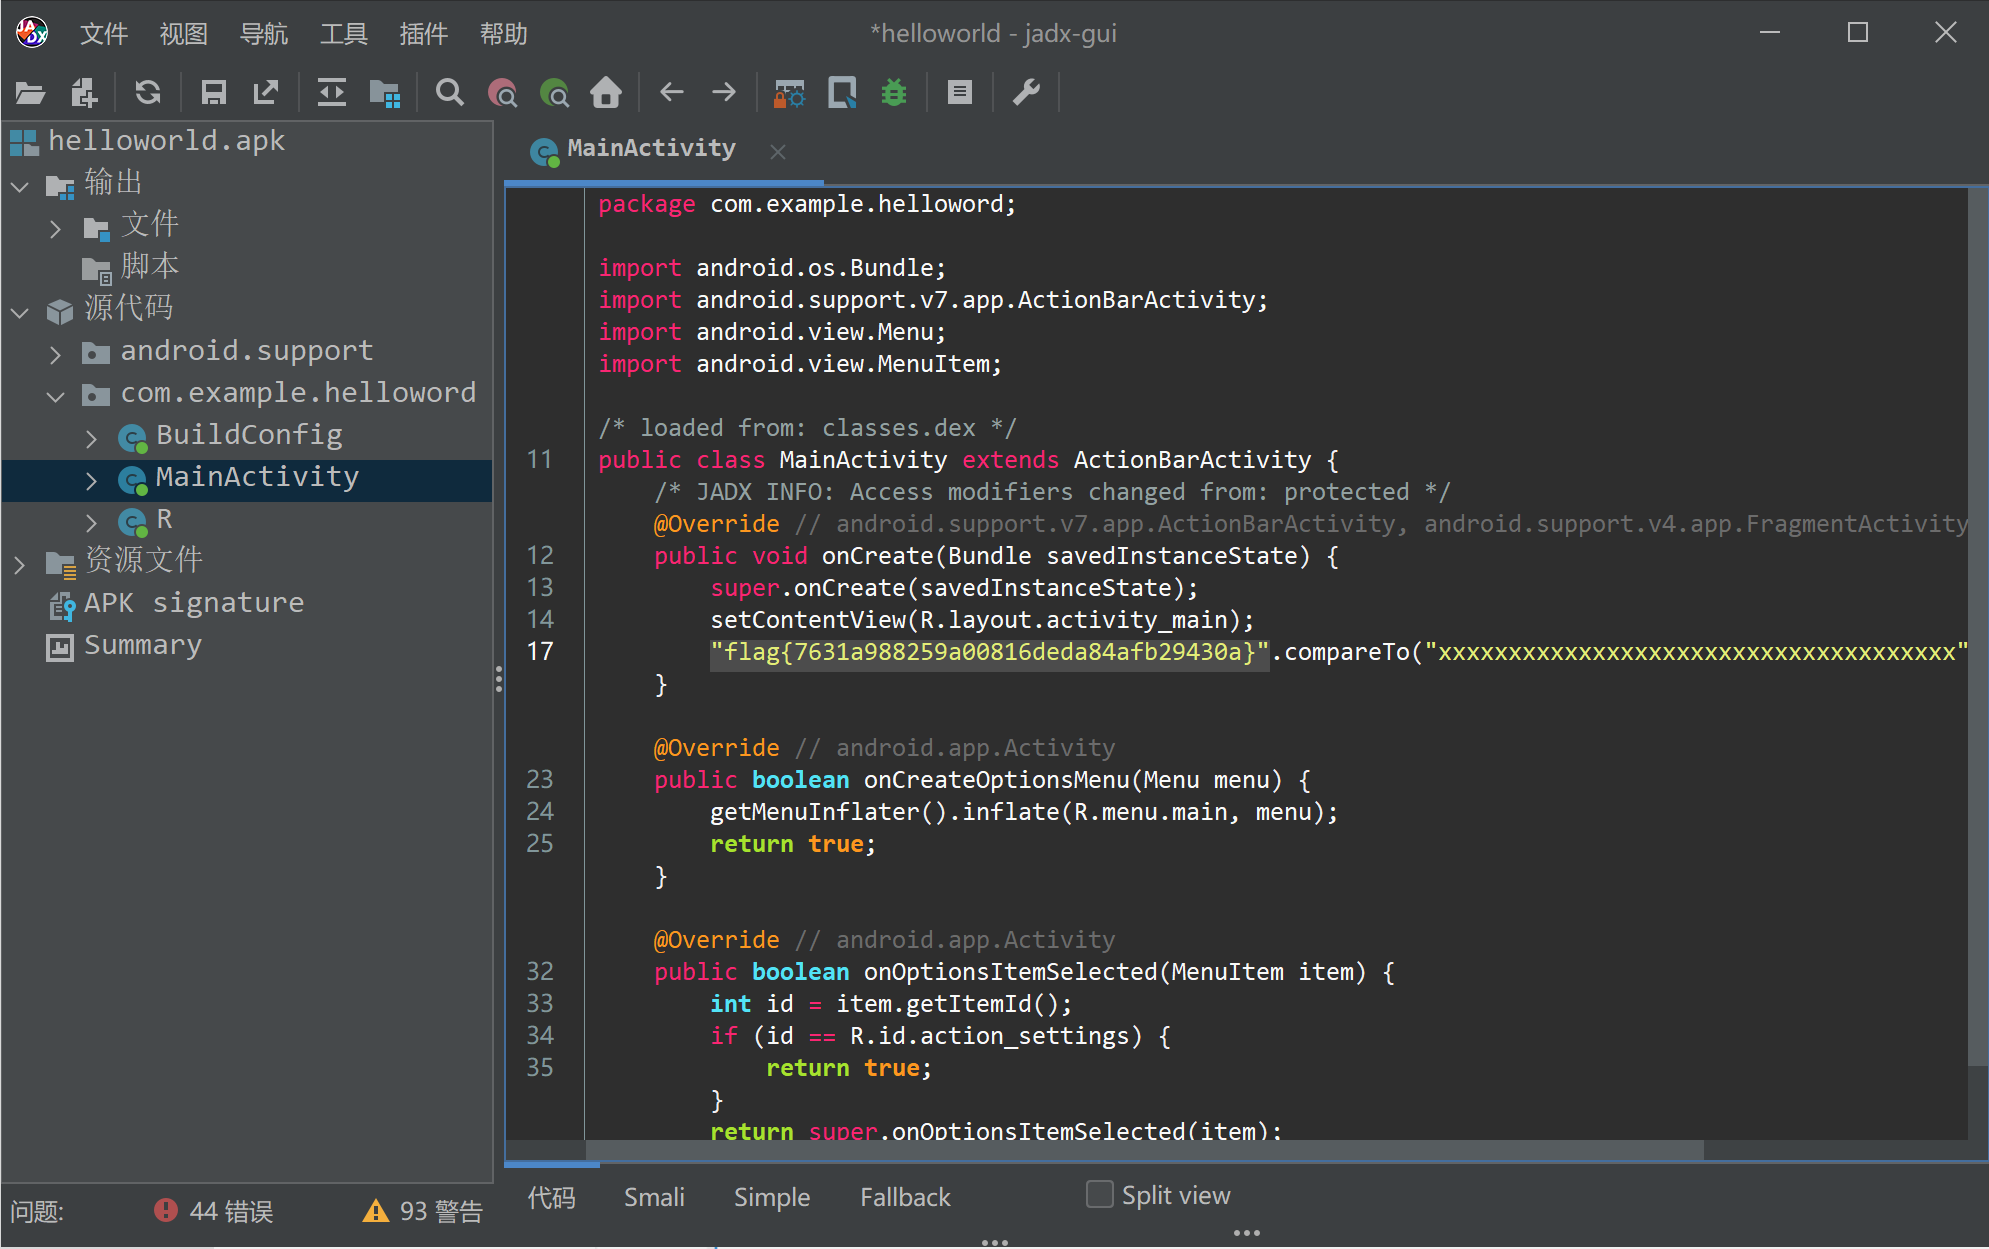Click the vertical code scrollbar

(x=1977, y=626)
